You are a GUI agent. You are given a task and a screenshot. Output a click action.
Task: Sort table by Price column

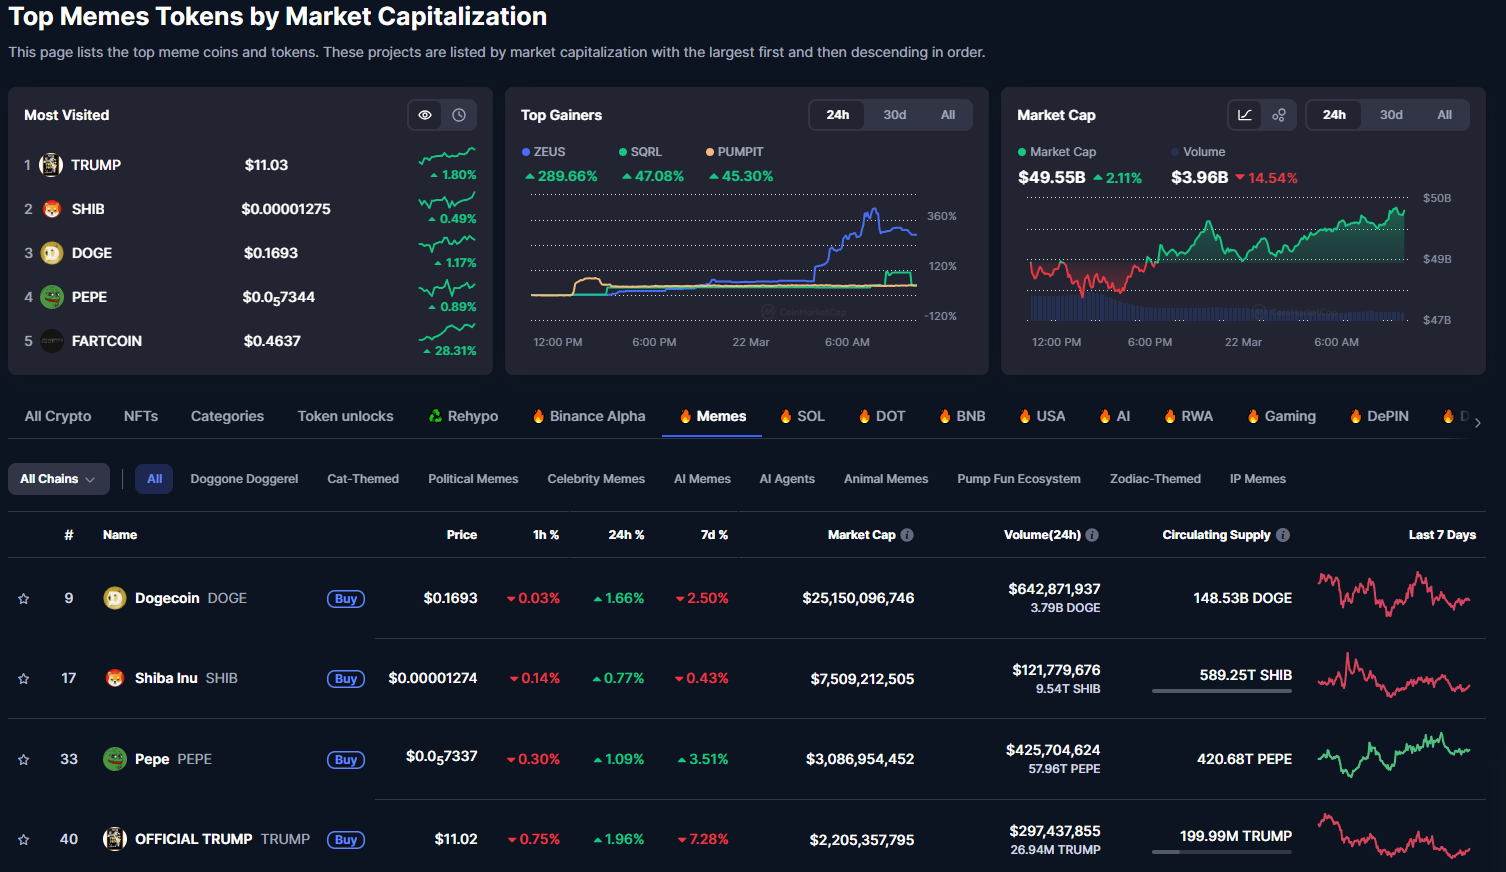461,535
